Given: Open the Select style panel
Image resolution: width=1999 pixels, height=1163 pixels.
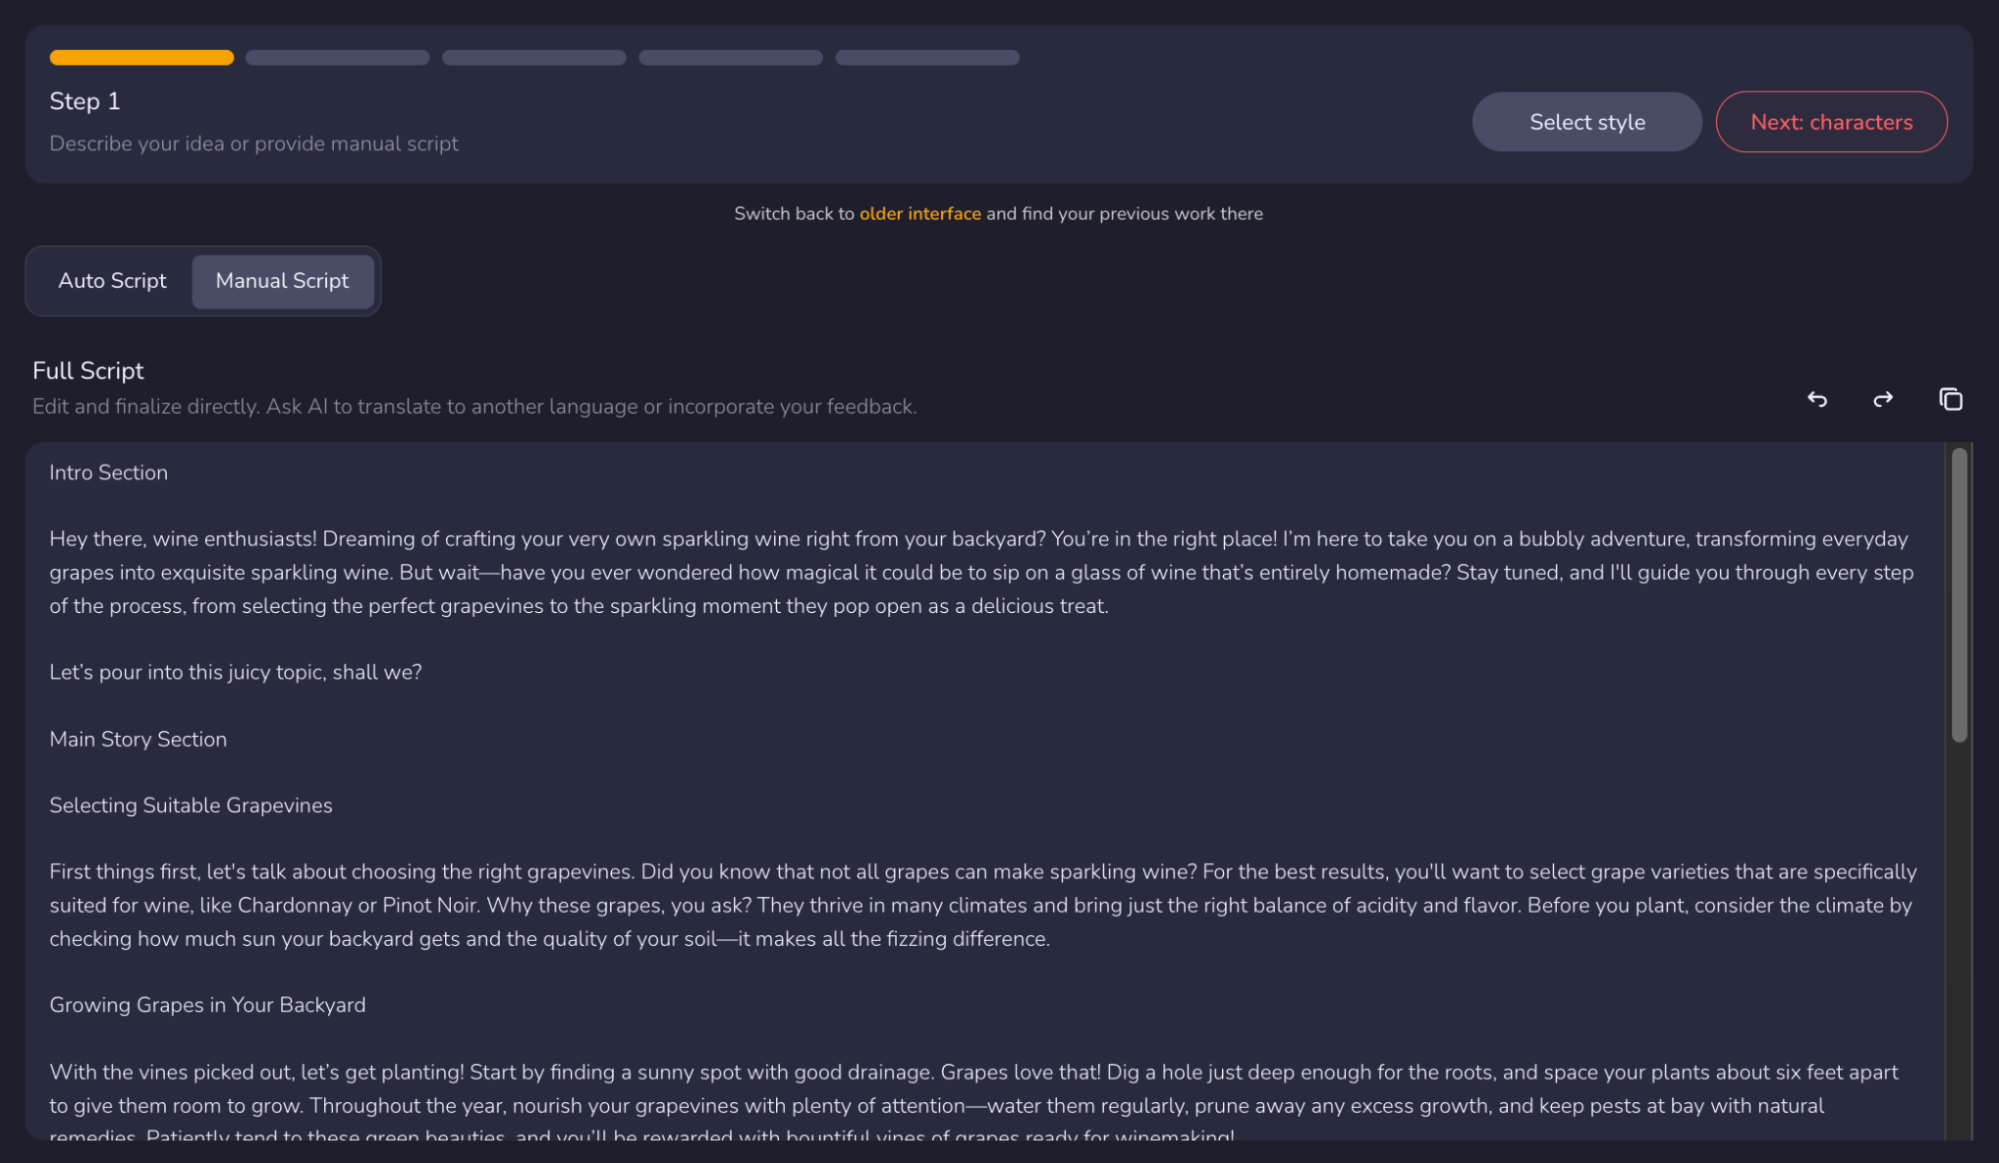Looking at the screenshot, I should click(1586, 121).
